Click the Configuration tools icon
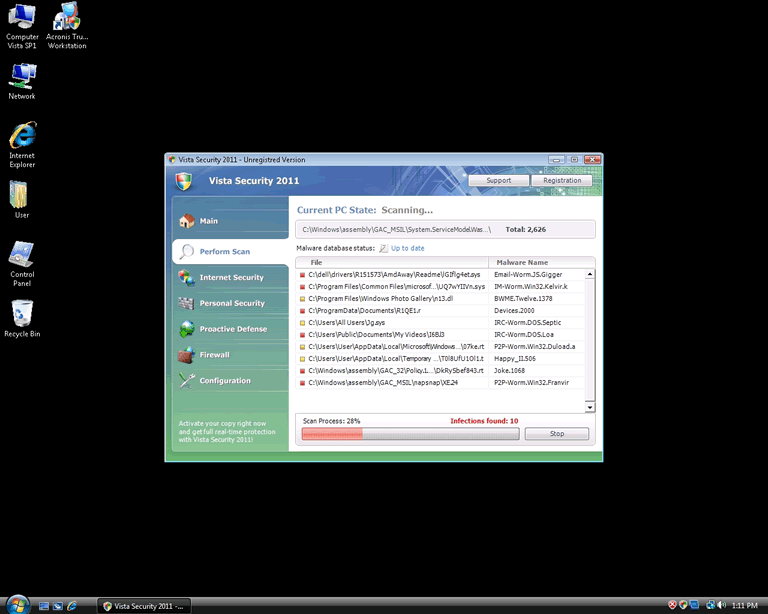Screen dimensions: 768x614 186,381
